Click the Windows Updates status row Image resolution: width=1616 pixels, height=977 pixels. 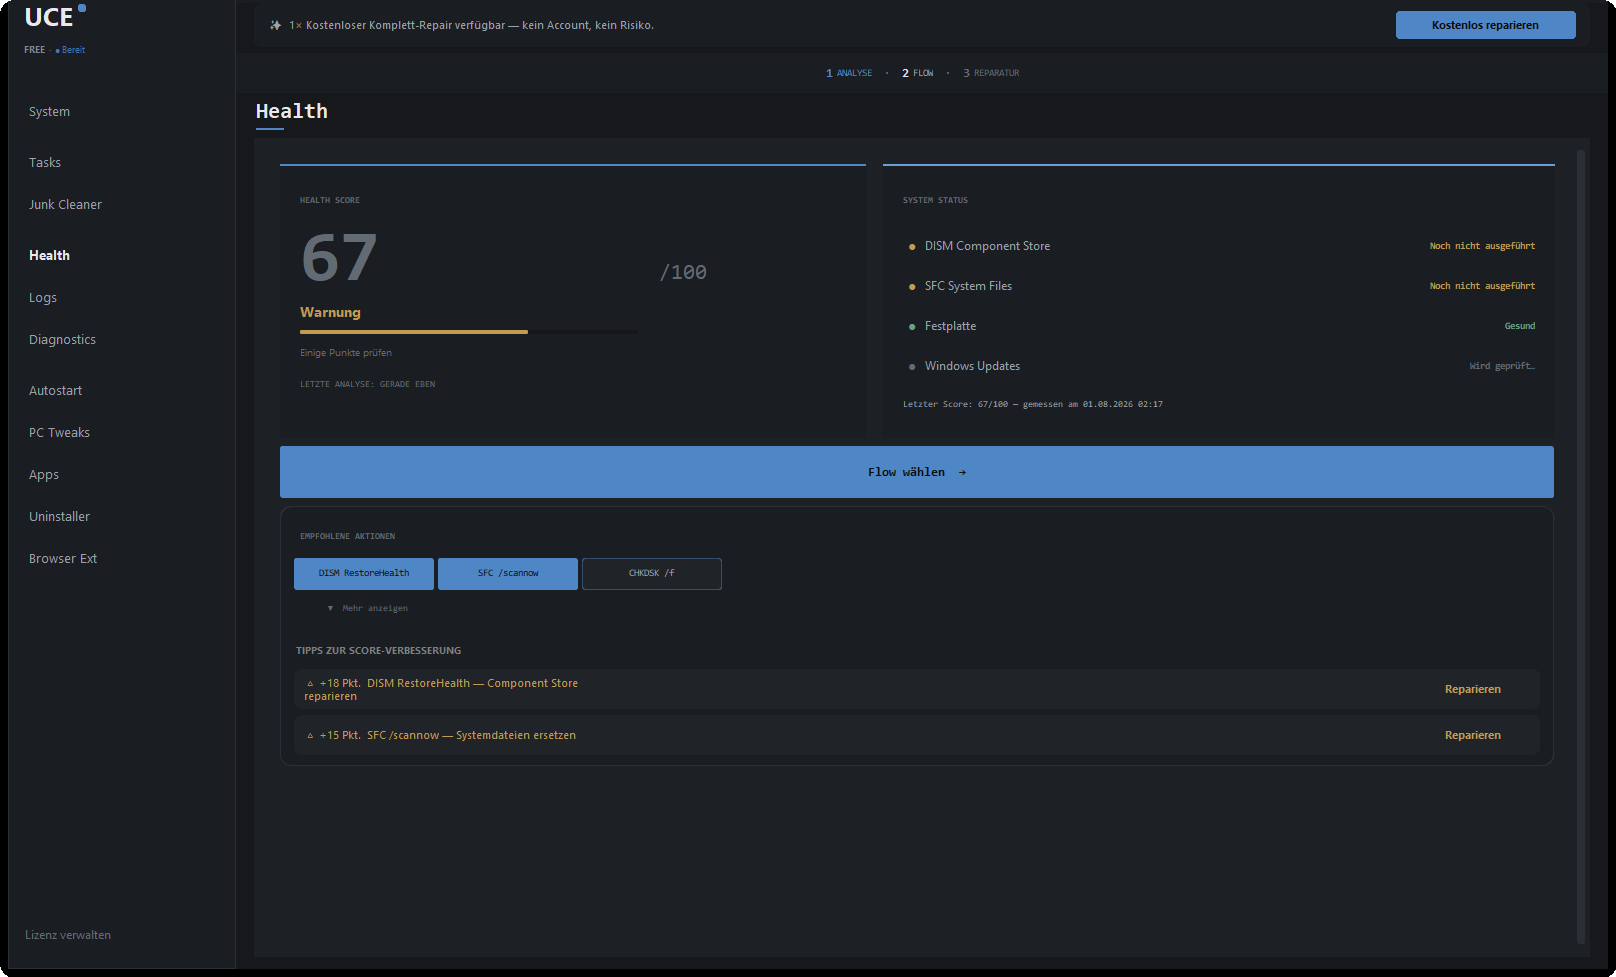point(1221,366)
